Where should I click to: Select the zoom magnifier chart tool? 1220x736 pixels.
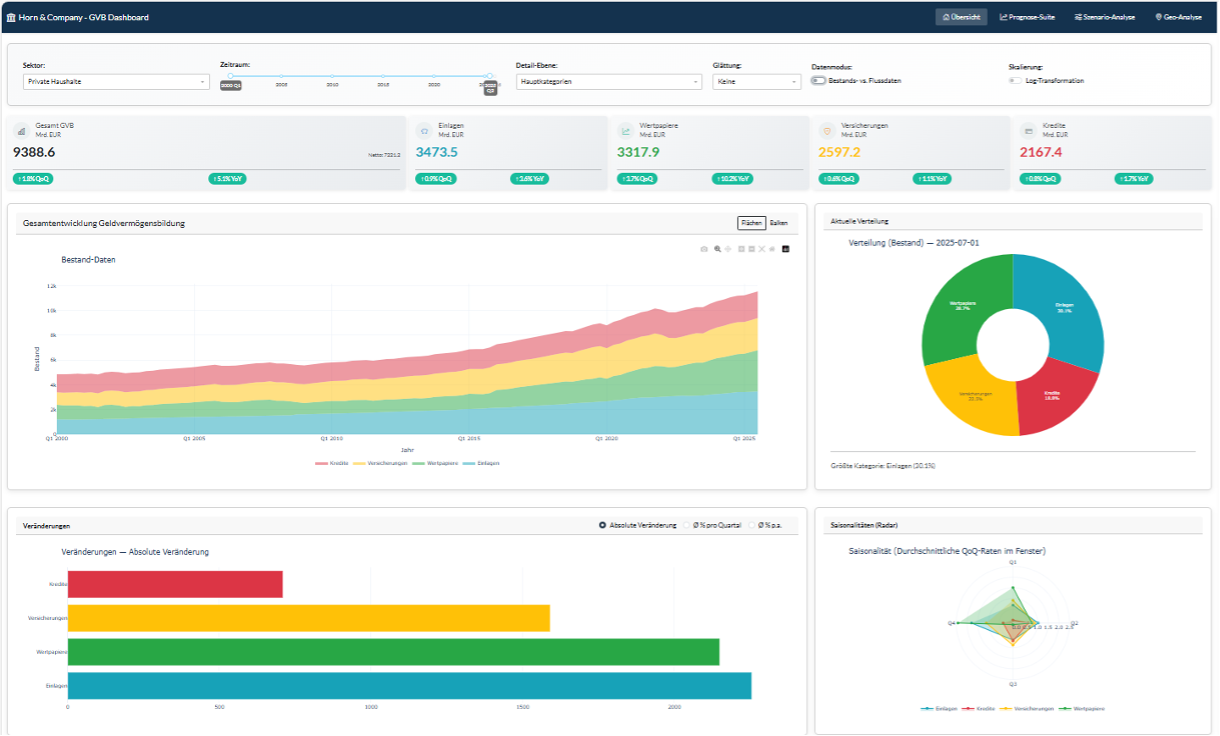(x=717, y=248)
